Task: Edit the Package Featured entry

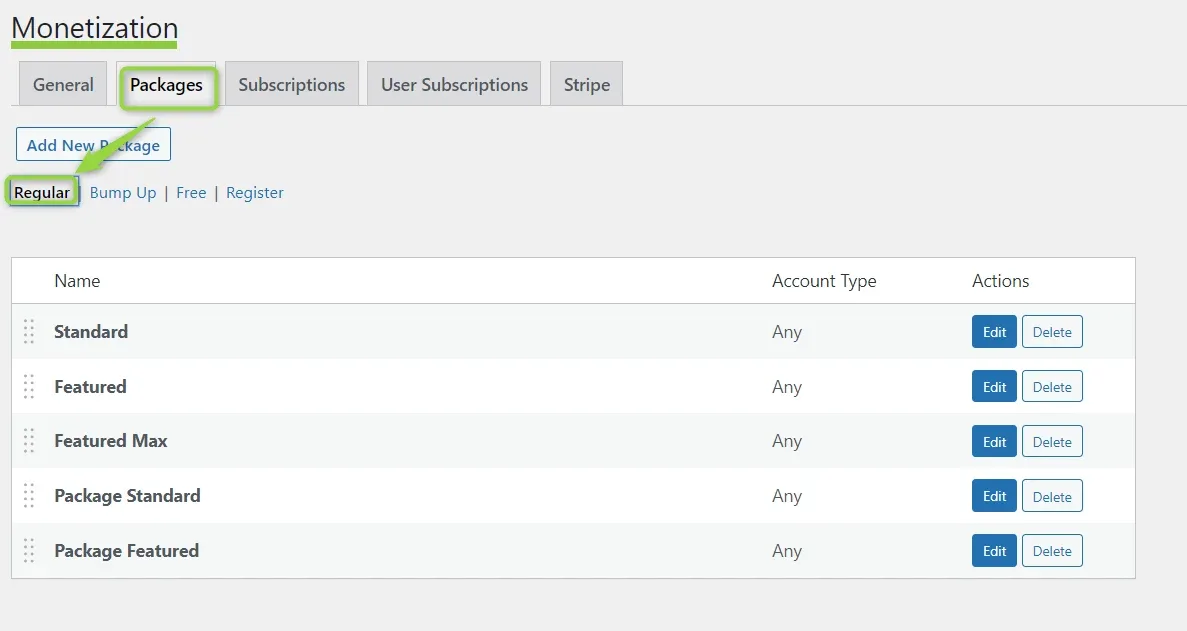Action: [994, 551]
